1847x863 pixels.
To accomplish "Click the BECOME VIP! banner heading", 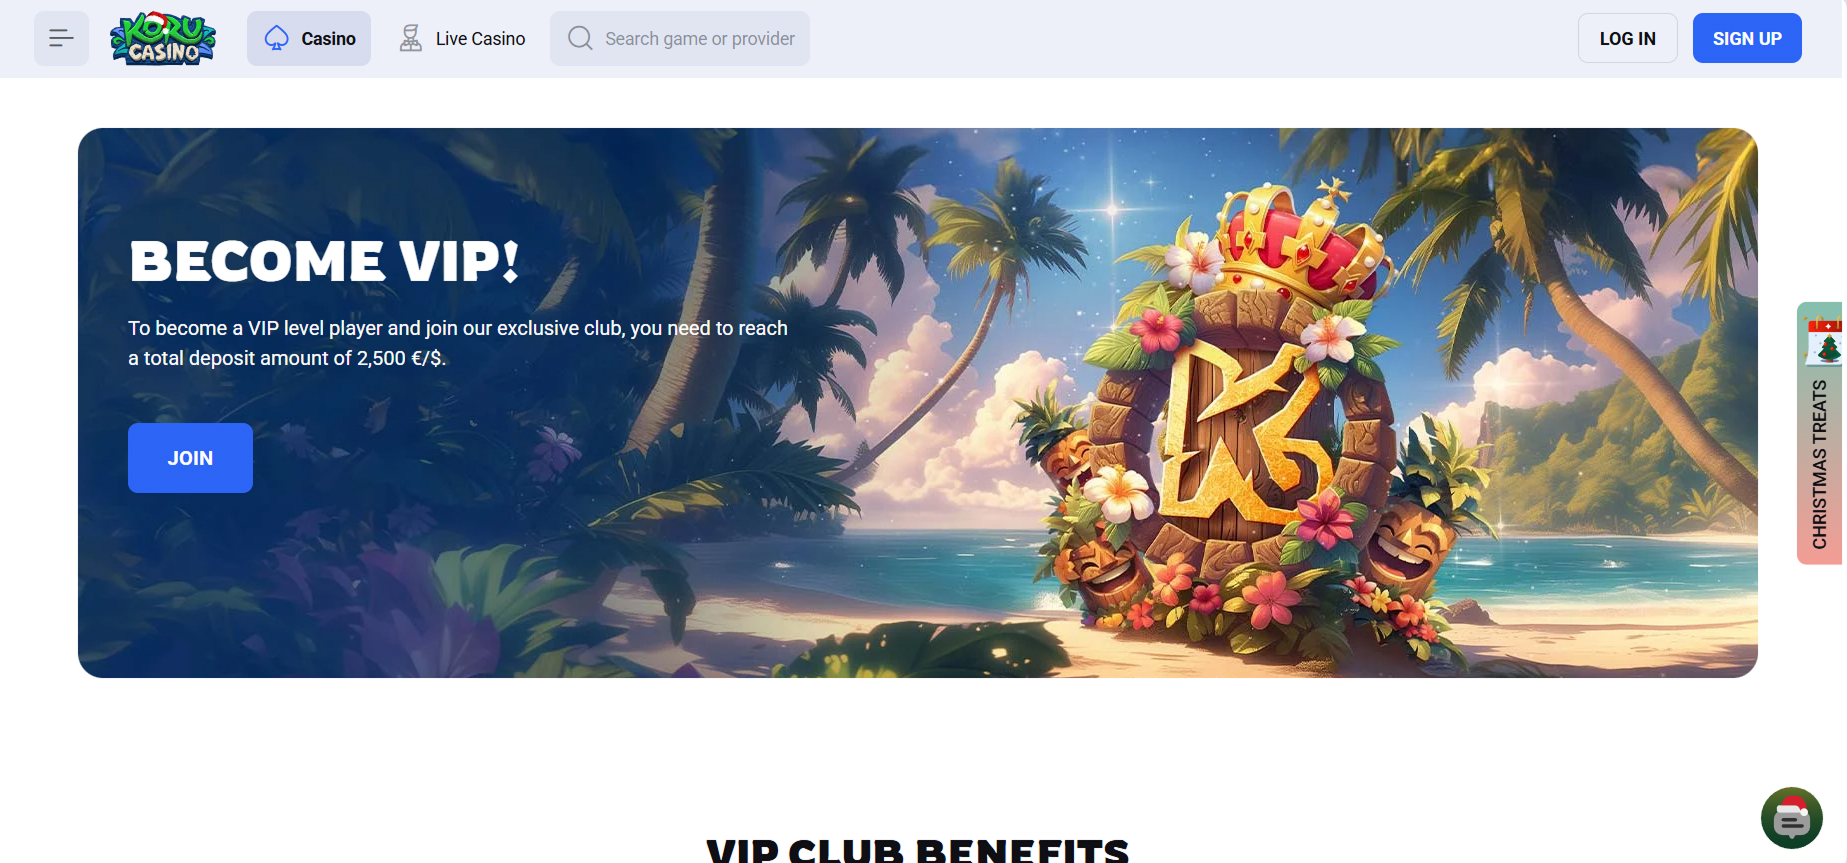I will (325, 262).
